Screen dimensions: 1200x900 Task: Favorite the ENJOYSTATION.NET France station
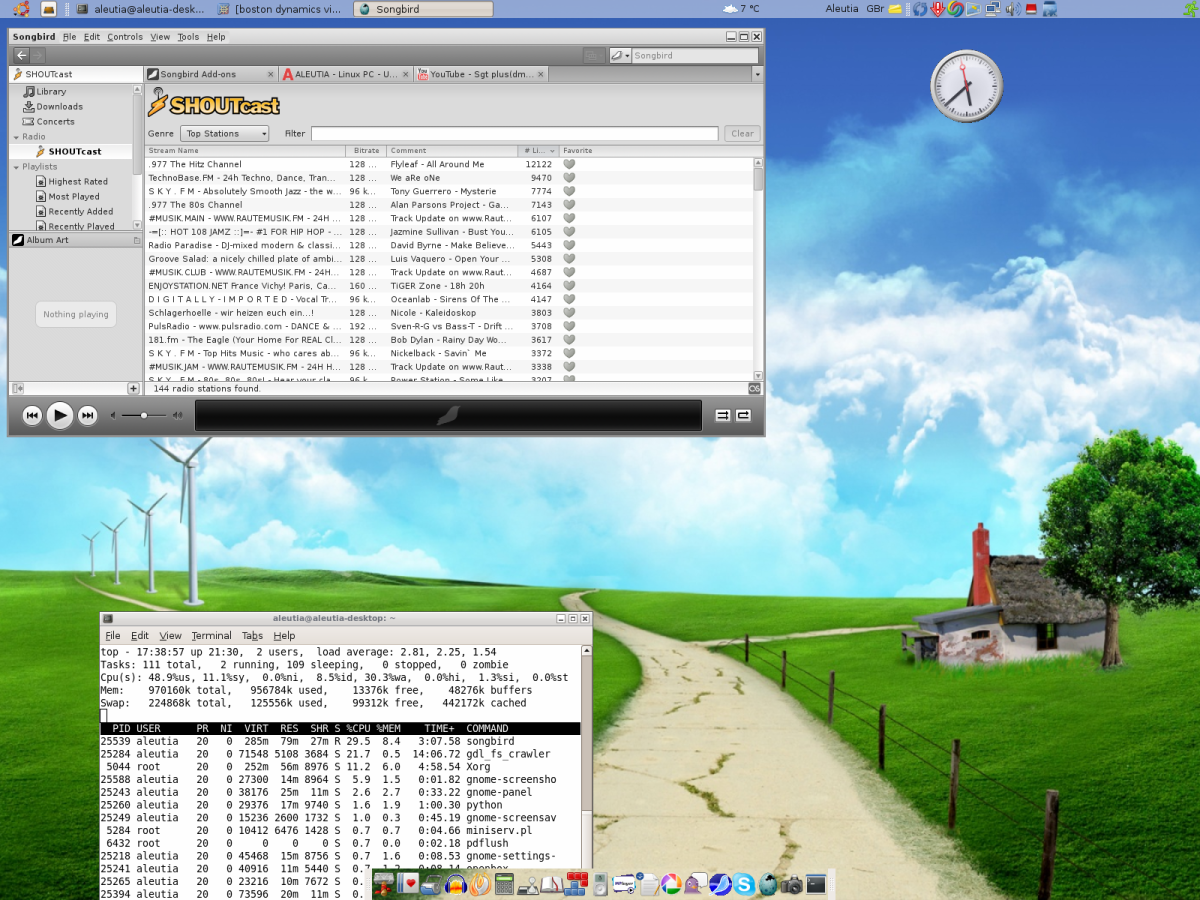pyautogui.click(x=569, y=286)
